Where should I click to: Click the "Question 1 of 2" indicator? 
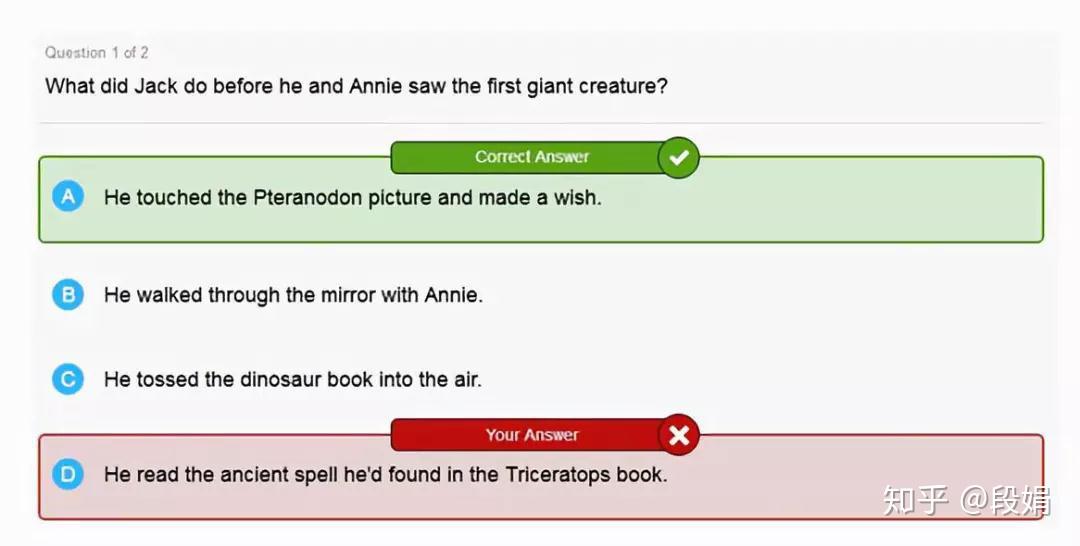(97, 52)
